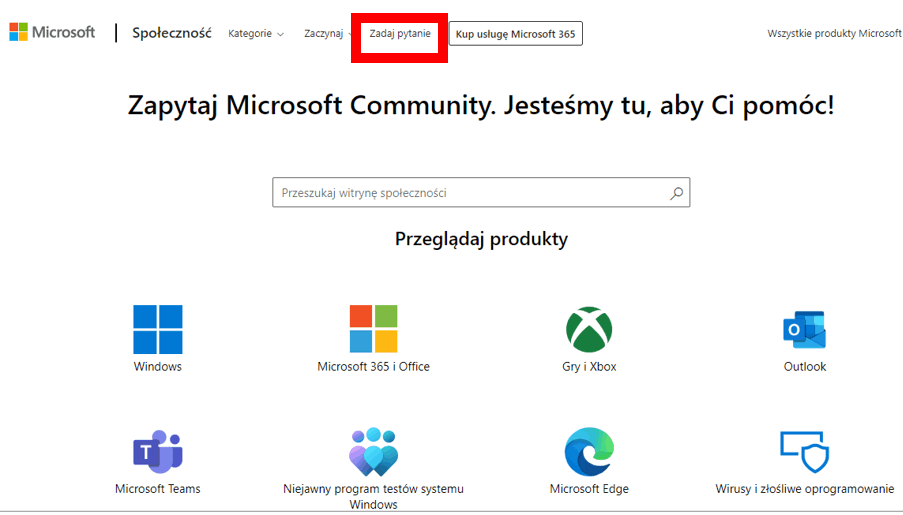Select the virus protection shield icon
Viewport: 903px width, 515px height.
(x=805, y=452)
